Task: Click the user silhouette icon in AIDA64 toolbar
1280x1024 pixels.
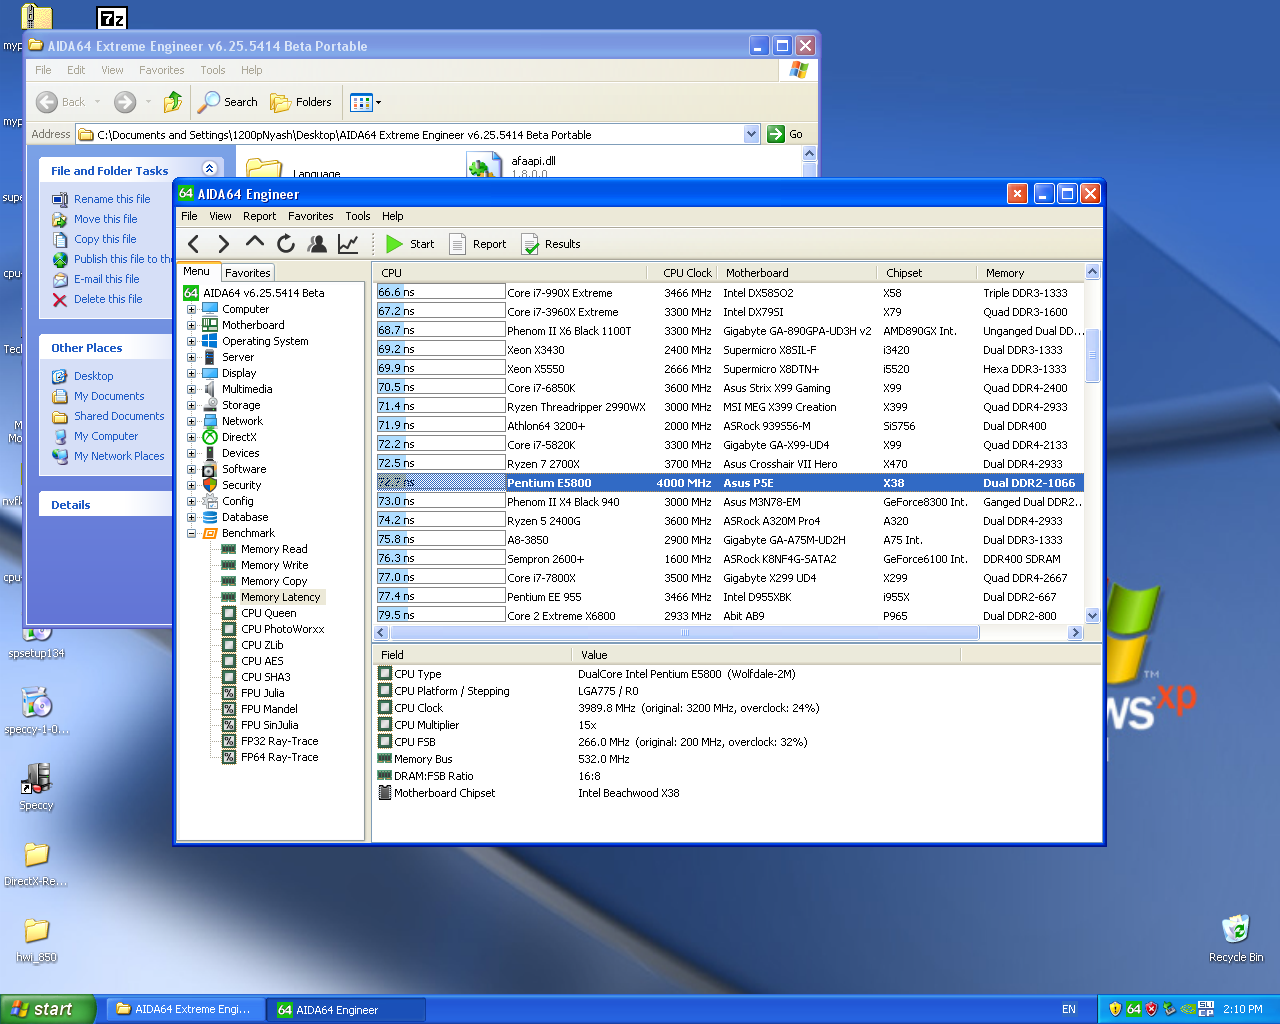Action: pyautogui.click(x=317, y=243)
